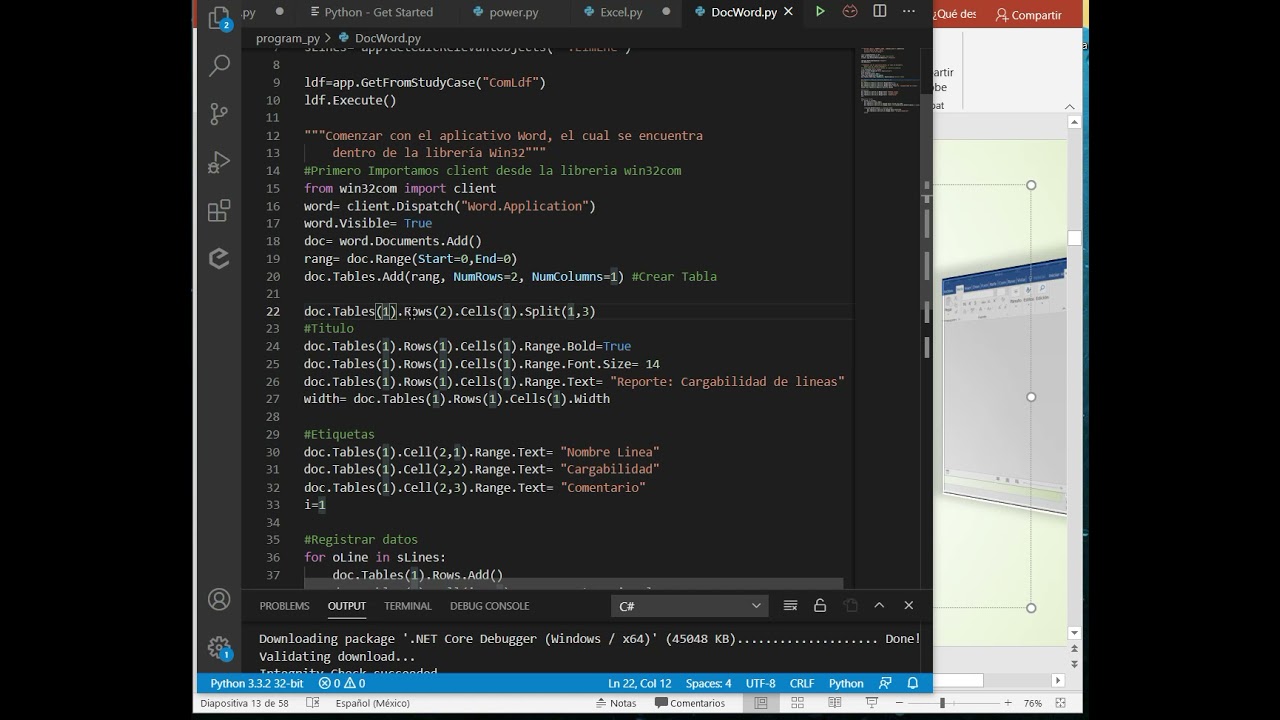Increase the PowerPoint zoom with the plus button

coord(1007,703)
